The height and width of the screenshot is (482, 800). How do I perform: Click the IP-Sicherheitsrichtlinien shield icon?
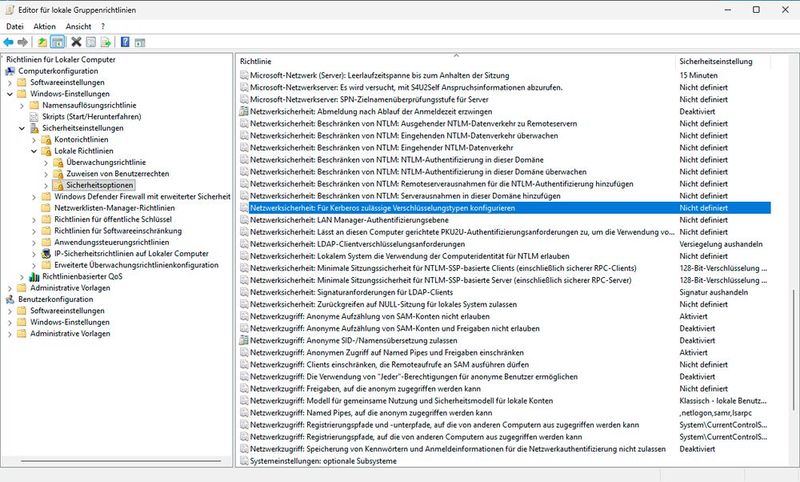(x=46, y=253)
